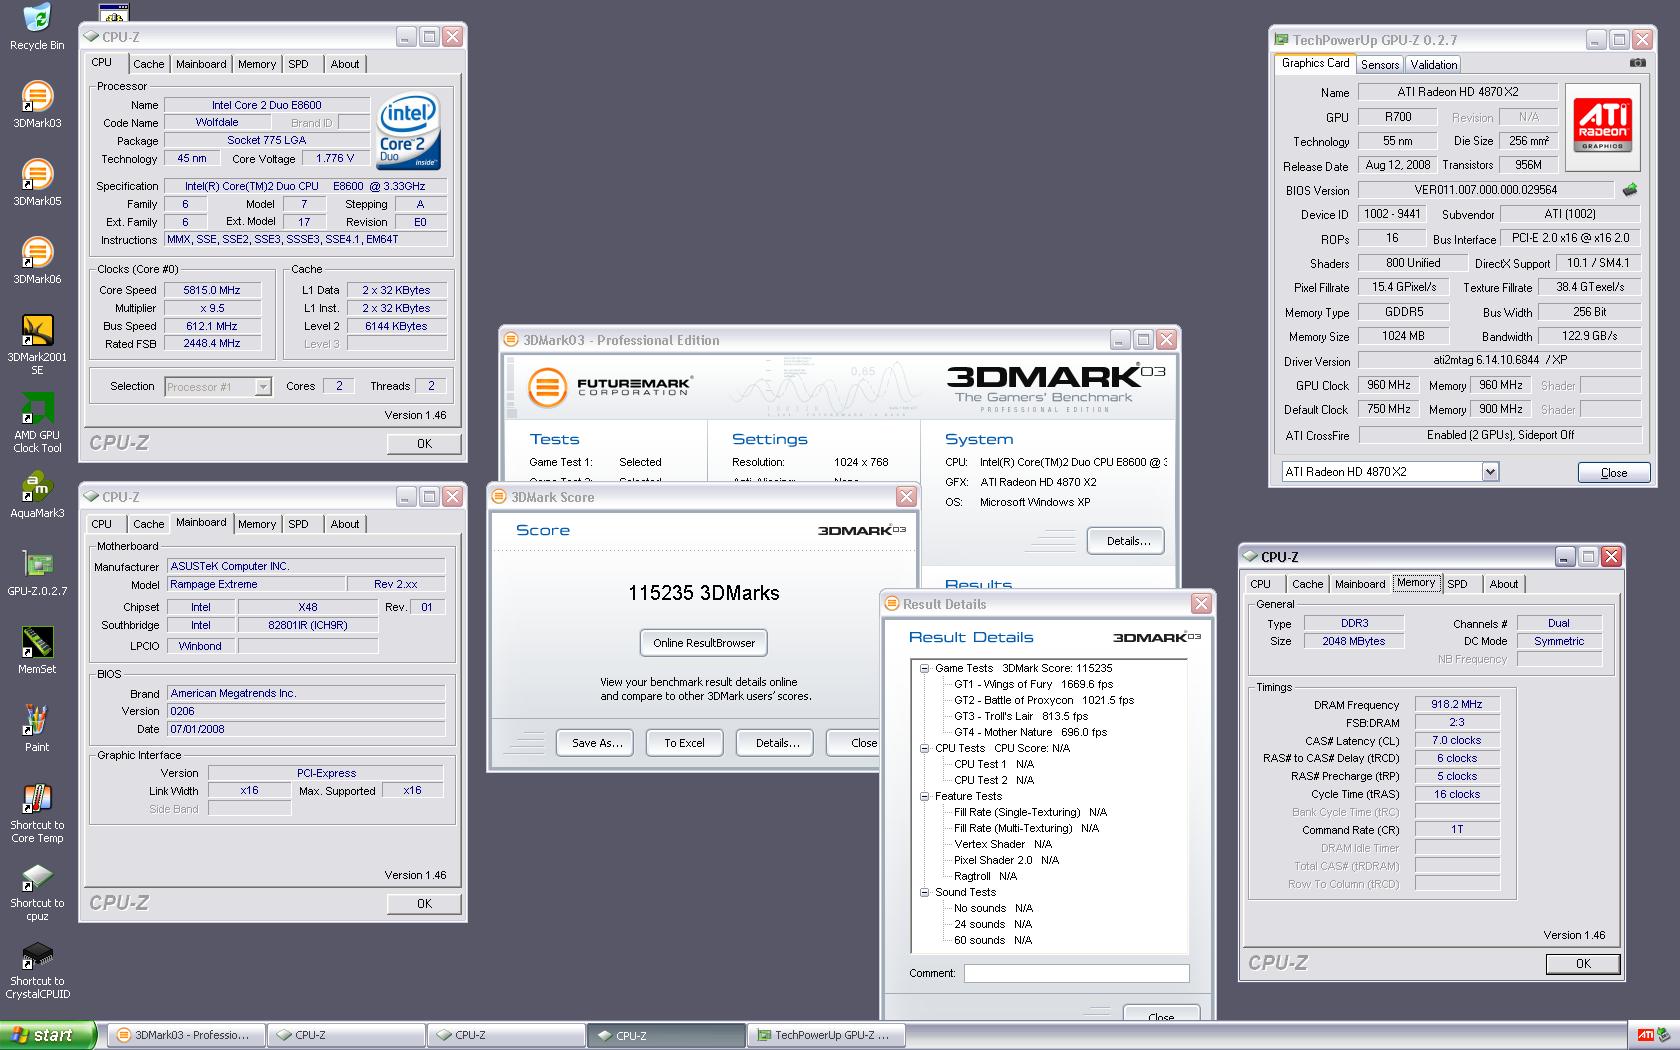Image resolution: width=1680 pixels, height=1050 pixels.
Task: Click the Futuremark logo in 3DMark03 window
Action: (x=609, y=386)
